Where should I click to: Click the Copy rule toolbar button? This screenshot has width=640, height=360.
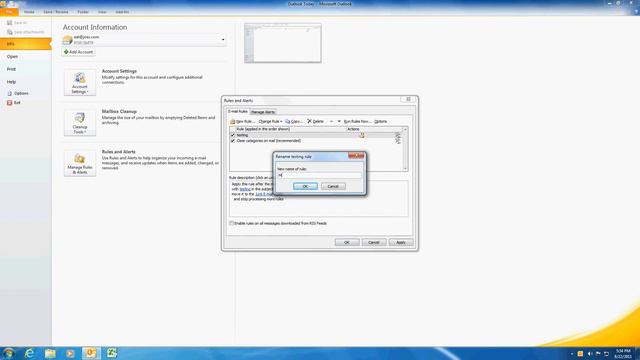click(294, 121)
